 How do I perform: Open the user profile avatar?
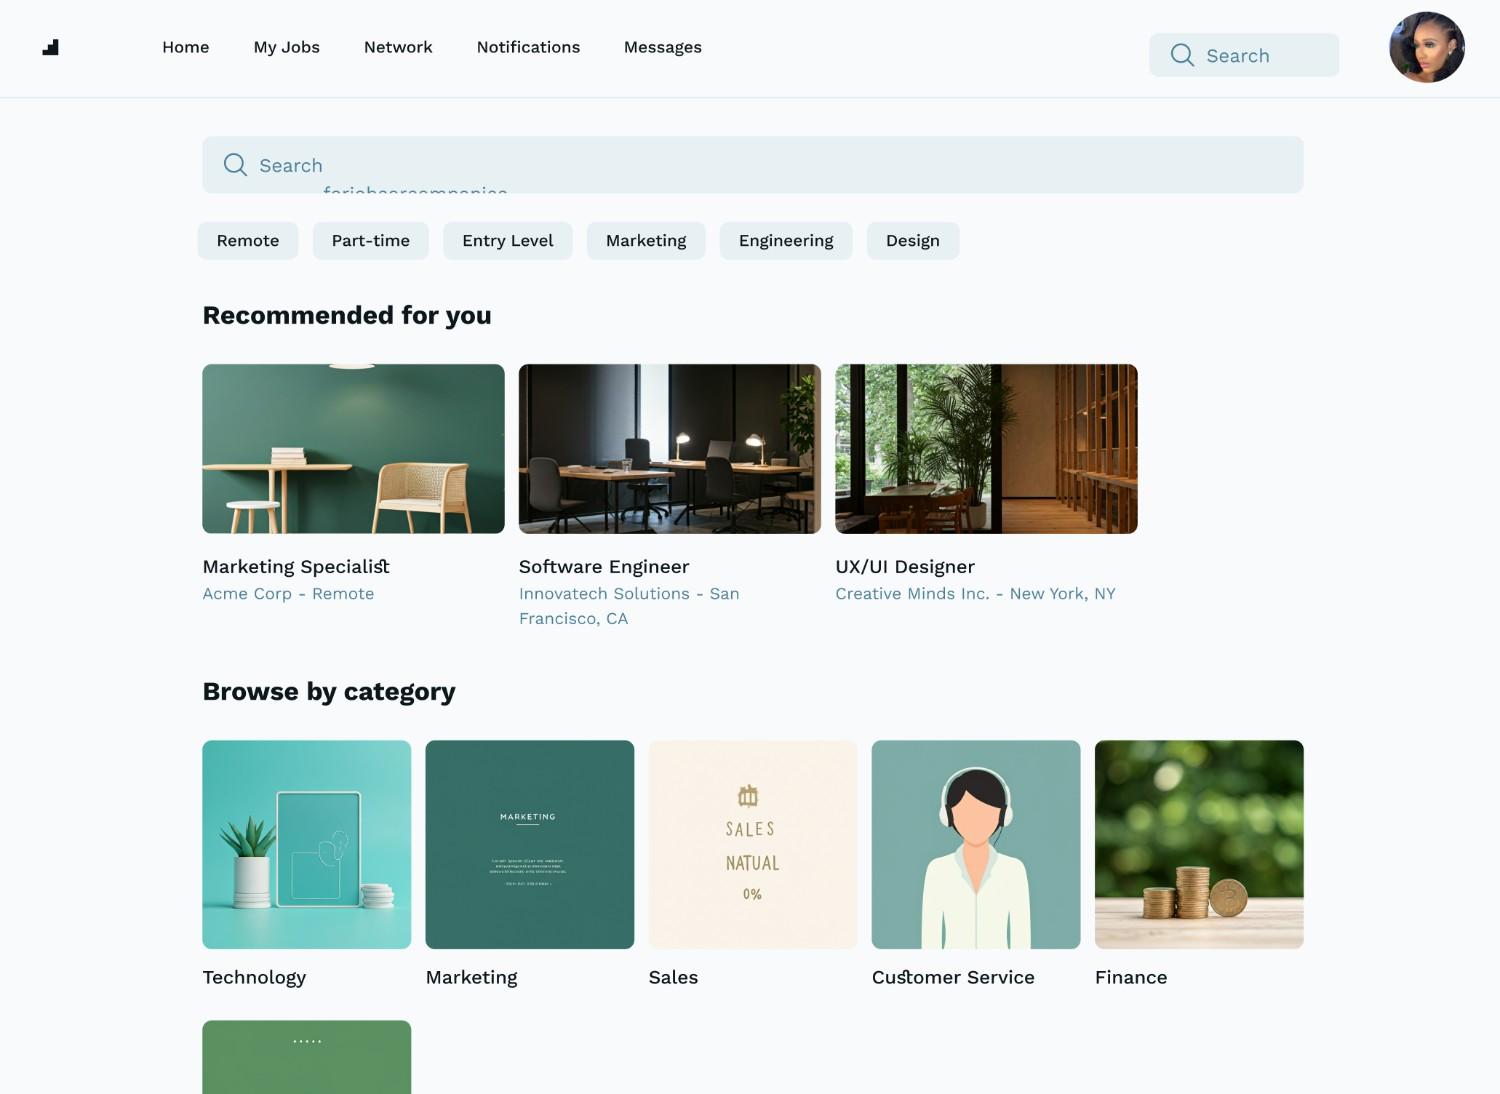[x=1426, y=47]
